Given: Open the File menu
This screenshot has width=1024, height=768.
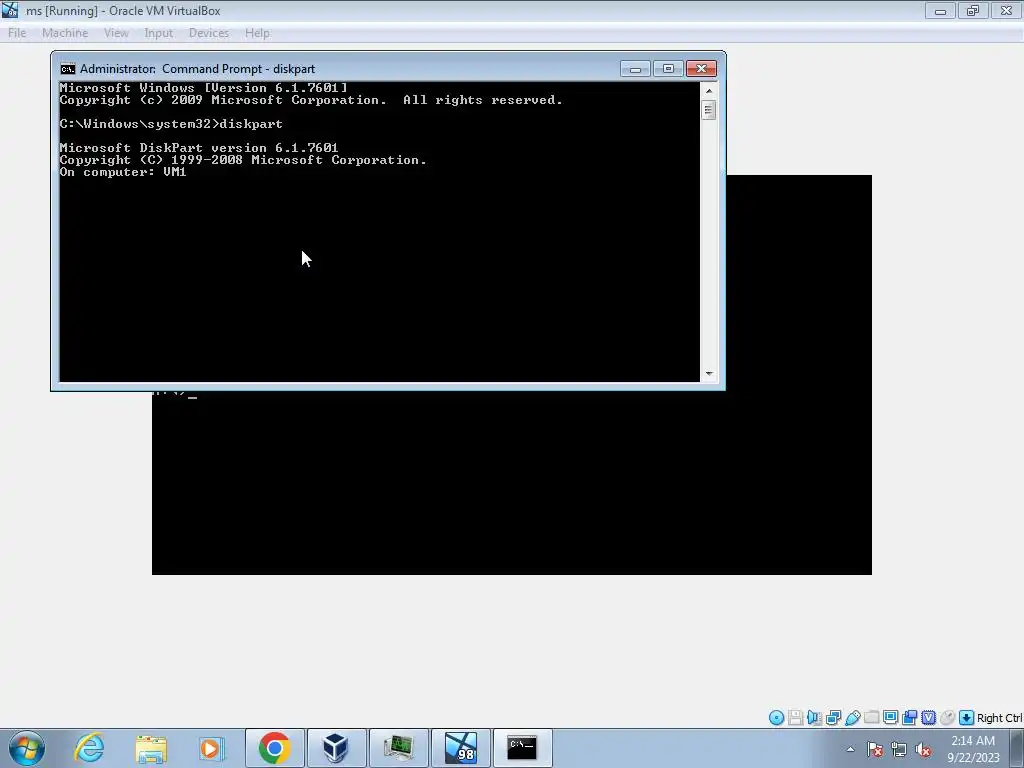Looking at the screenshot, I should click(x=17, y=33).
